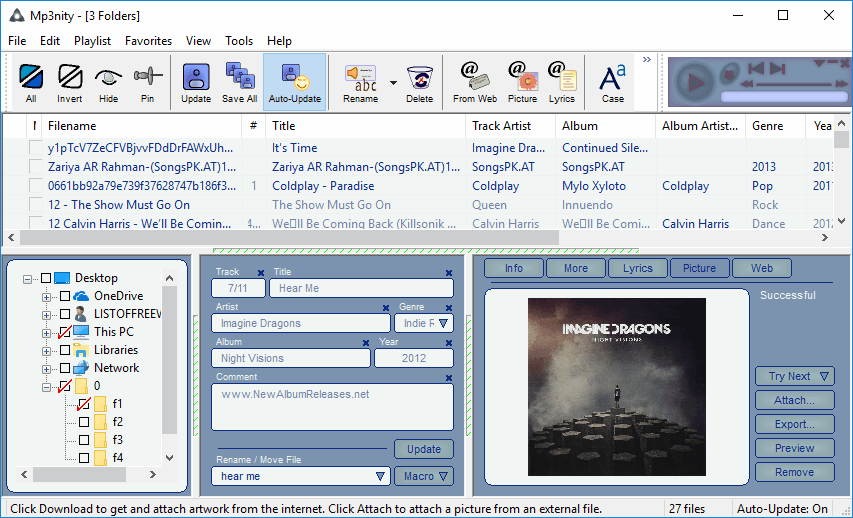Expand the Libraries tree node
The width and height of the screenshot is (853, 518).
click(x=46, y=351)
